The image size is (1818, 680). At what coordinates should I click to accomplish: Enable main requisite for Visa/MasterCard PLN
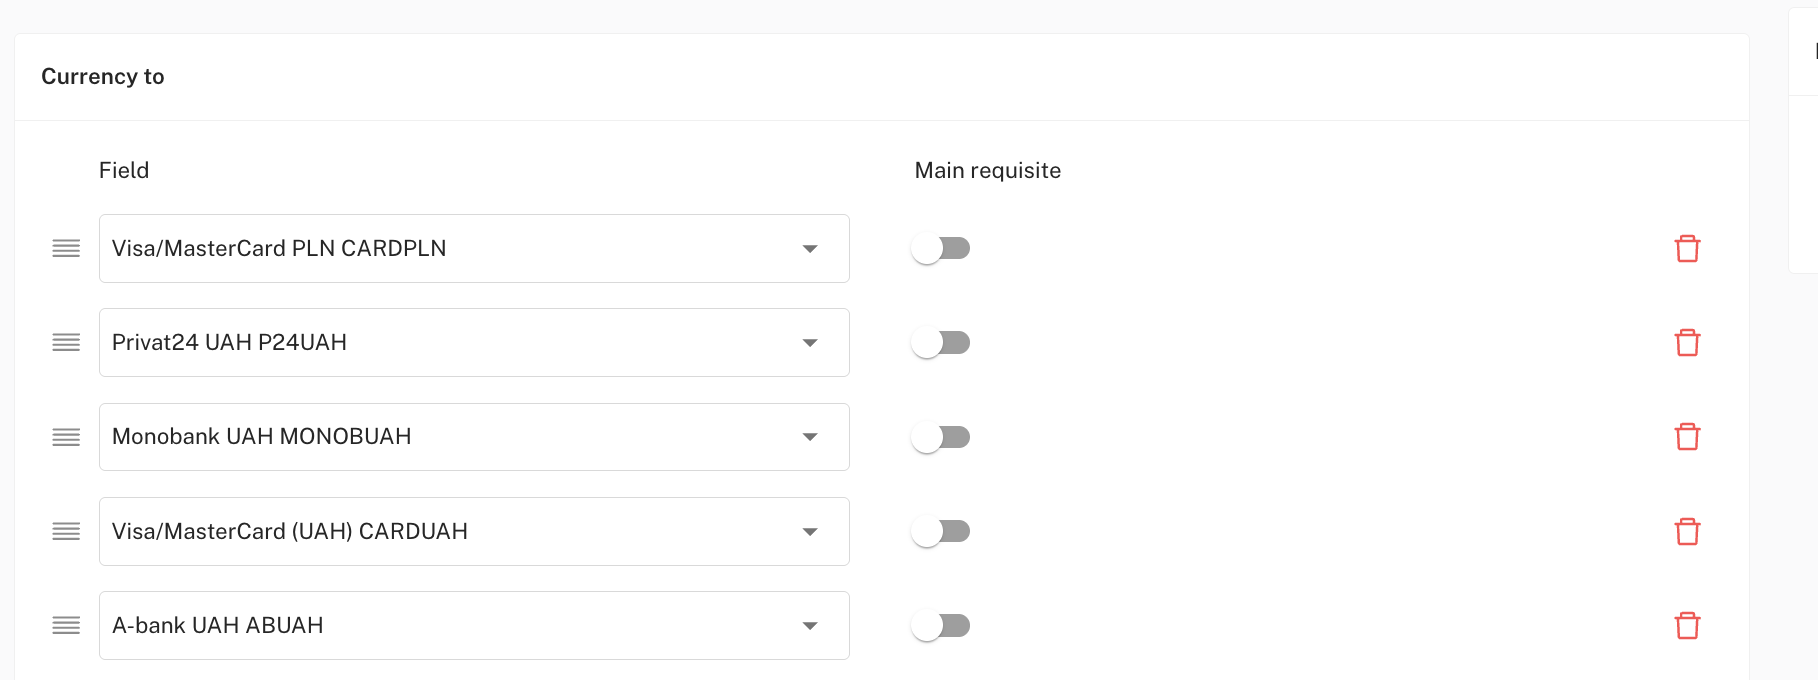(941, 248)
